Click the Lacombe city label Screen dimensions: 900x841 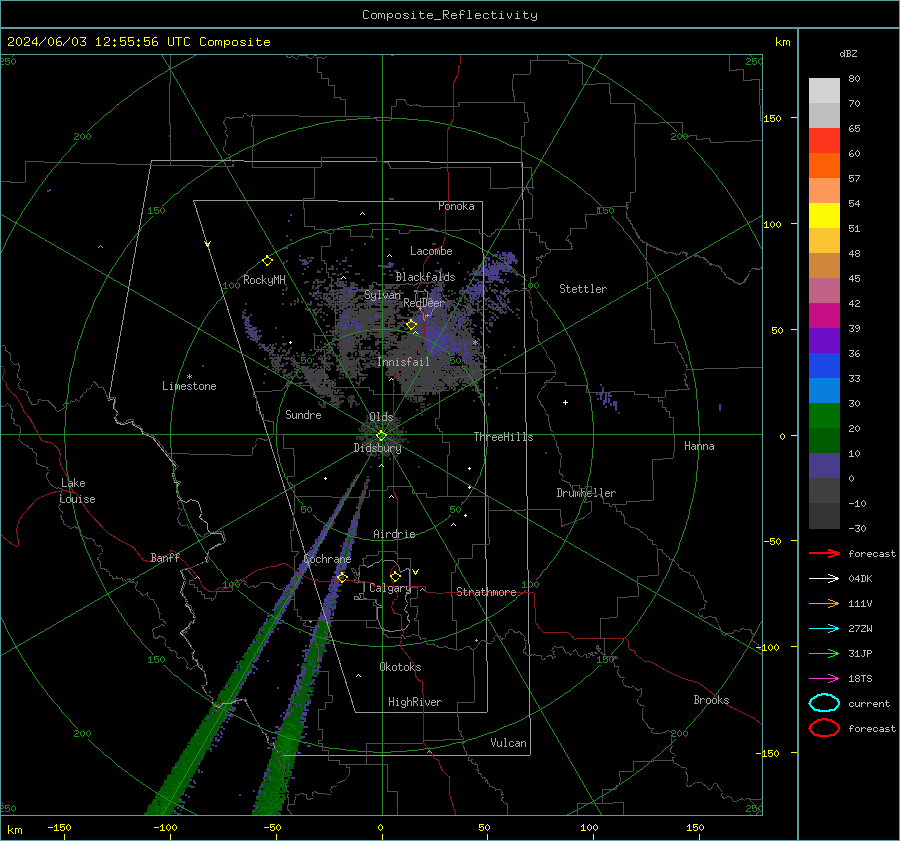(431, 251)
